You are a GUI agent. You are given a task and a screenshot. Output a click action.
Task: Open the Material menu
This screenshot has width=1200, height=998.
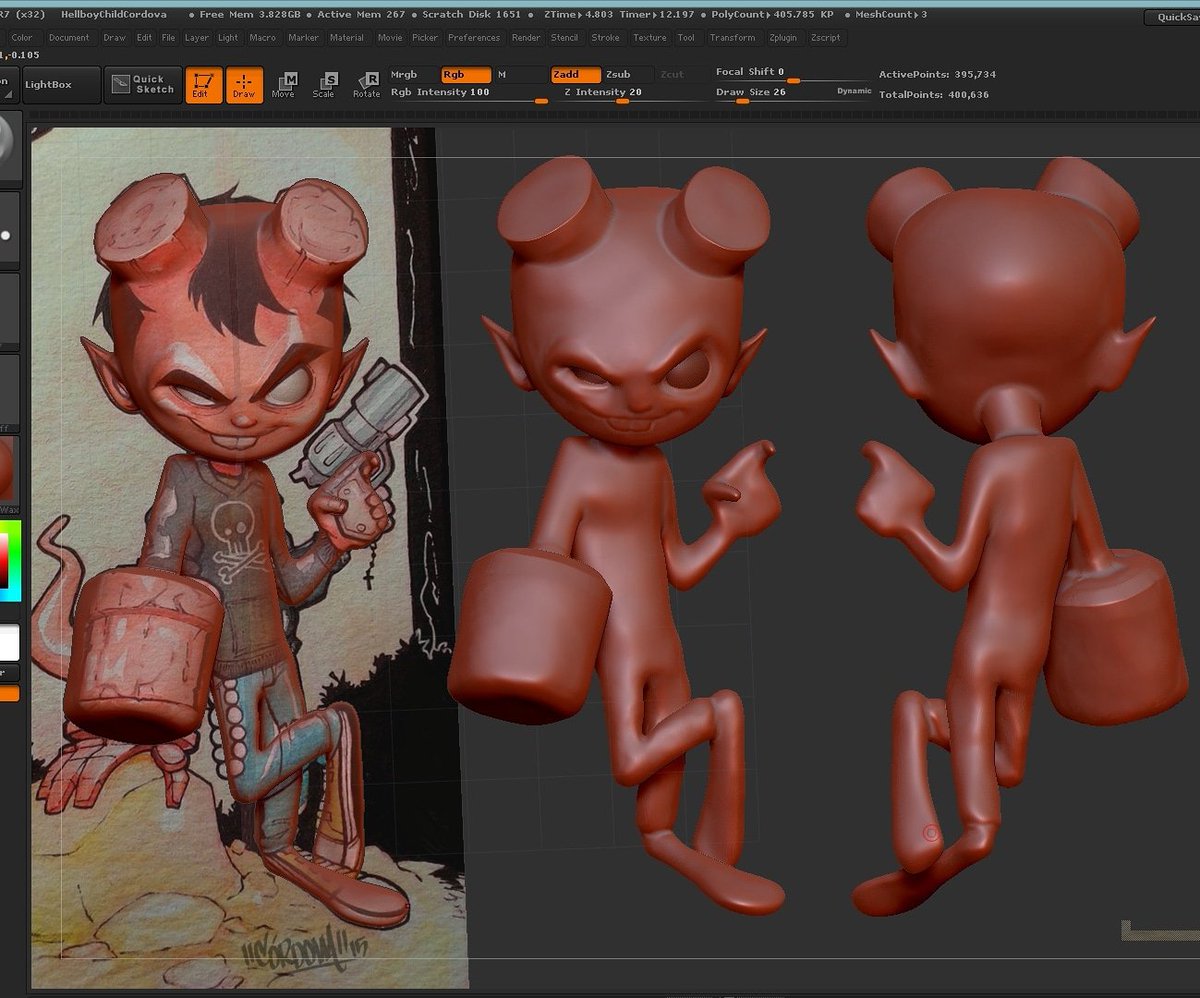pos(347,38)
